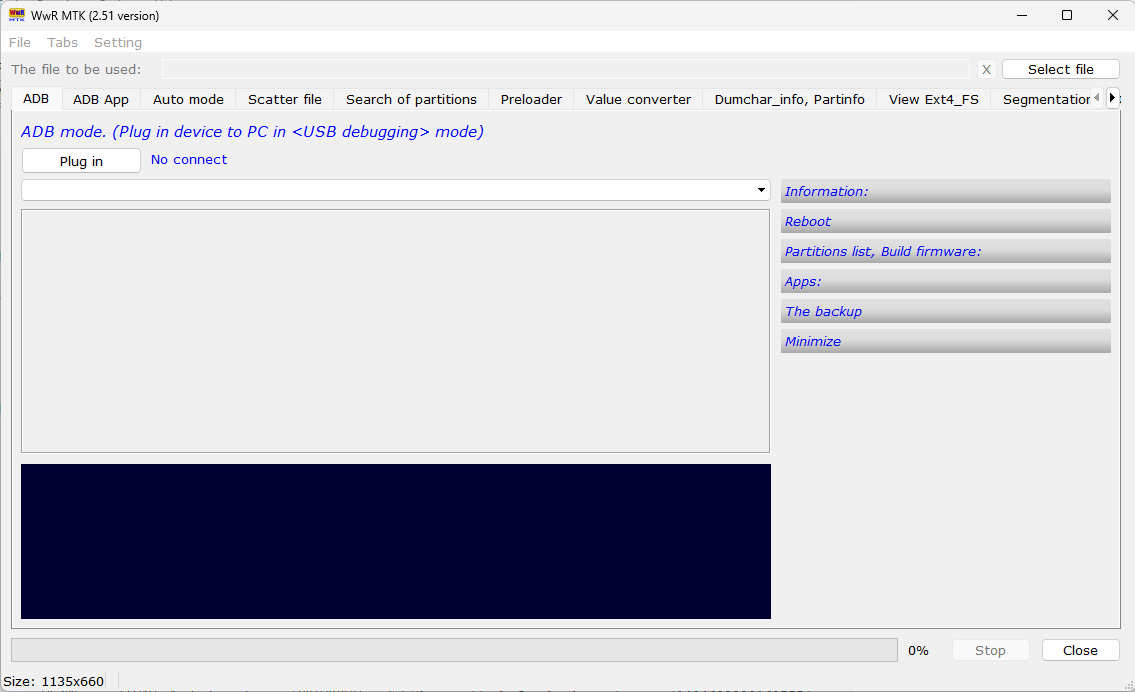Open the Preloader tab
The width and height of the screenshot is (1135, 692).
531,99
